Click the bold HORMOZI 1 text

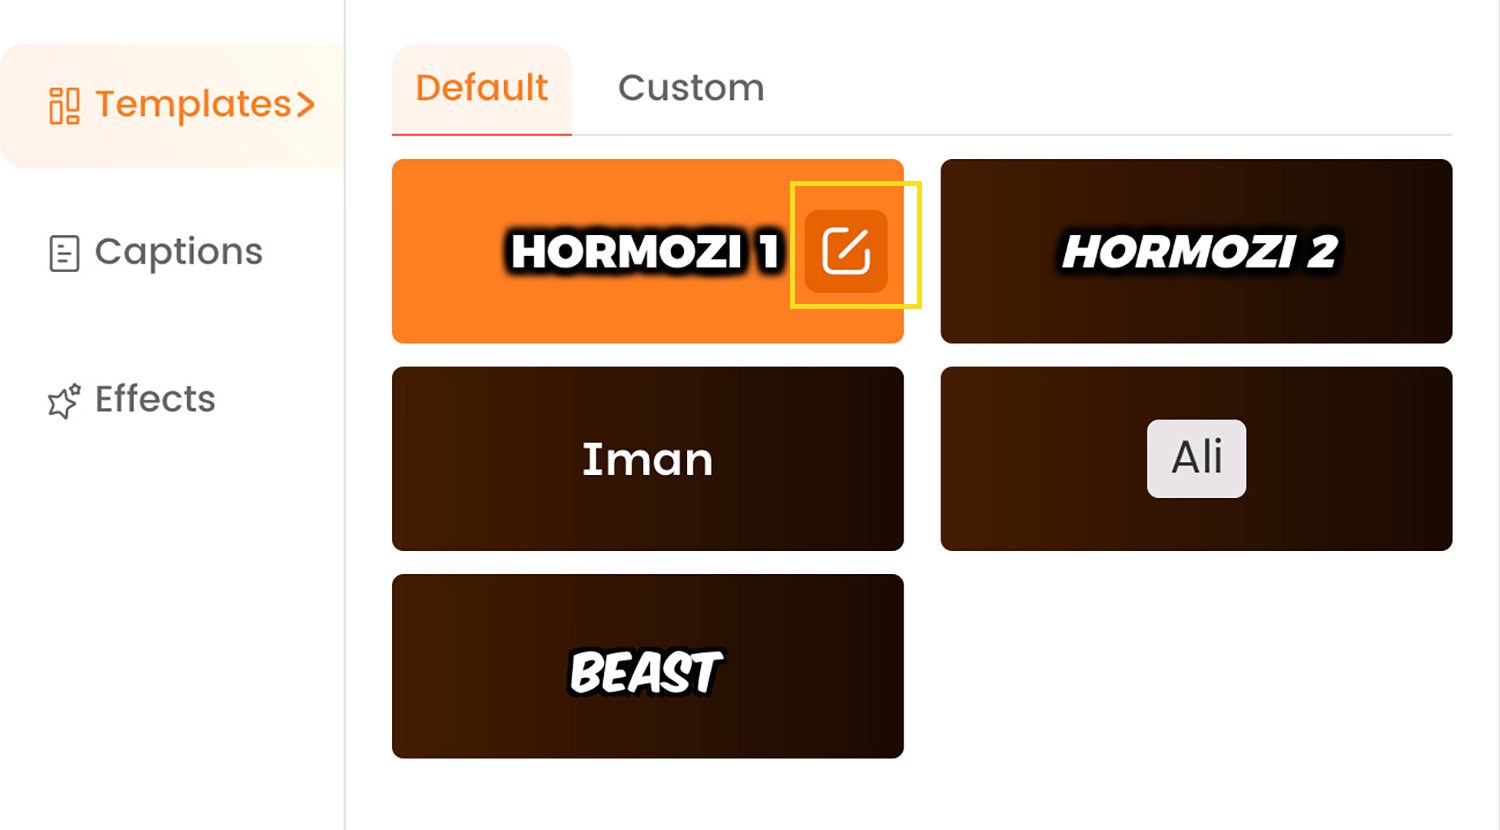pyautogui.click(x=645, y=252)
